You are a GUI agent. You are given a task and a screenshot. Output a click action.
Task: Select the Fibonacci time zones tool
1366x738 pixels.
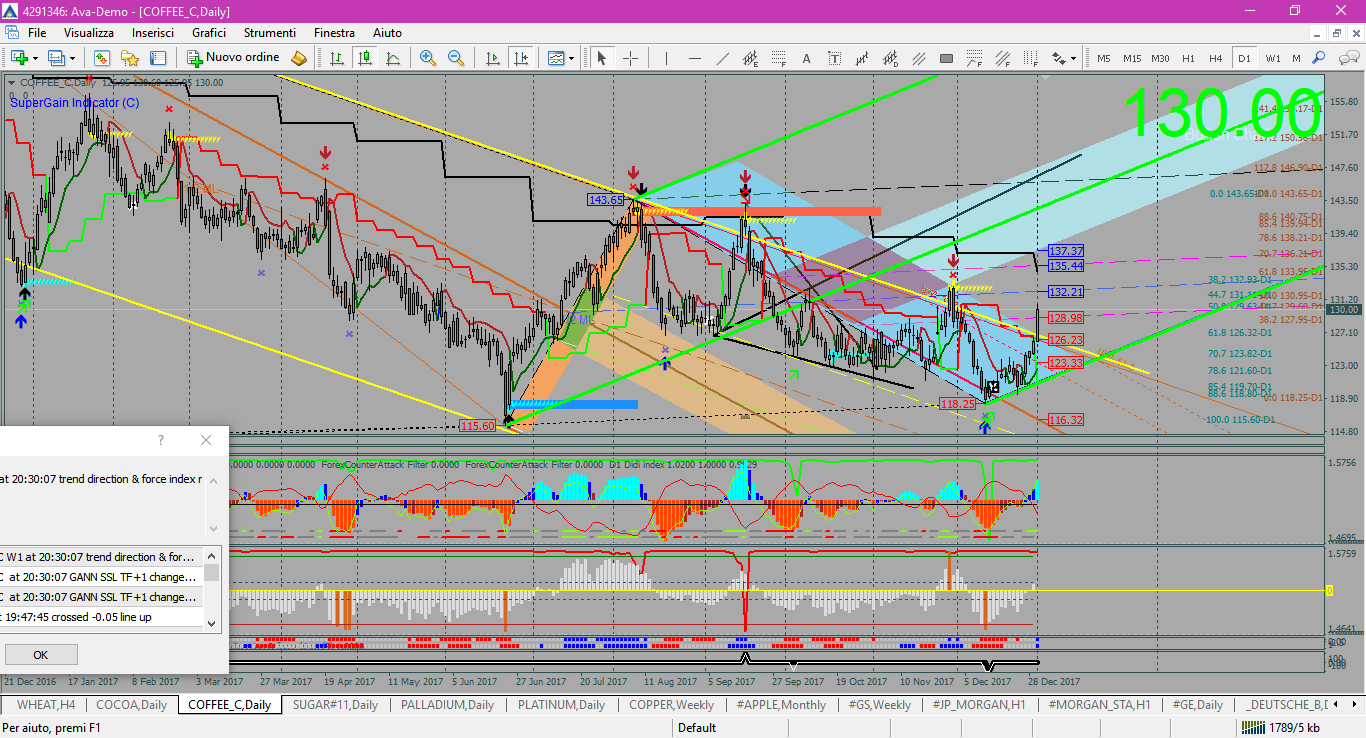[x=1030, y=58]
